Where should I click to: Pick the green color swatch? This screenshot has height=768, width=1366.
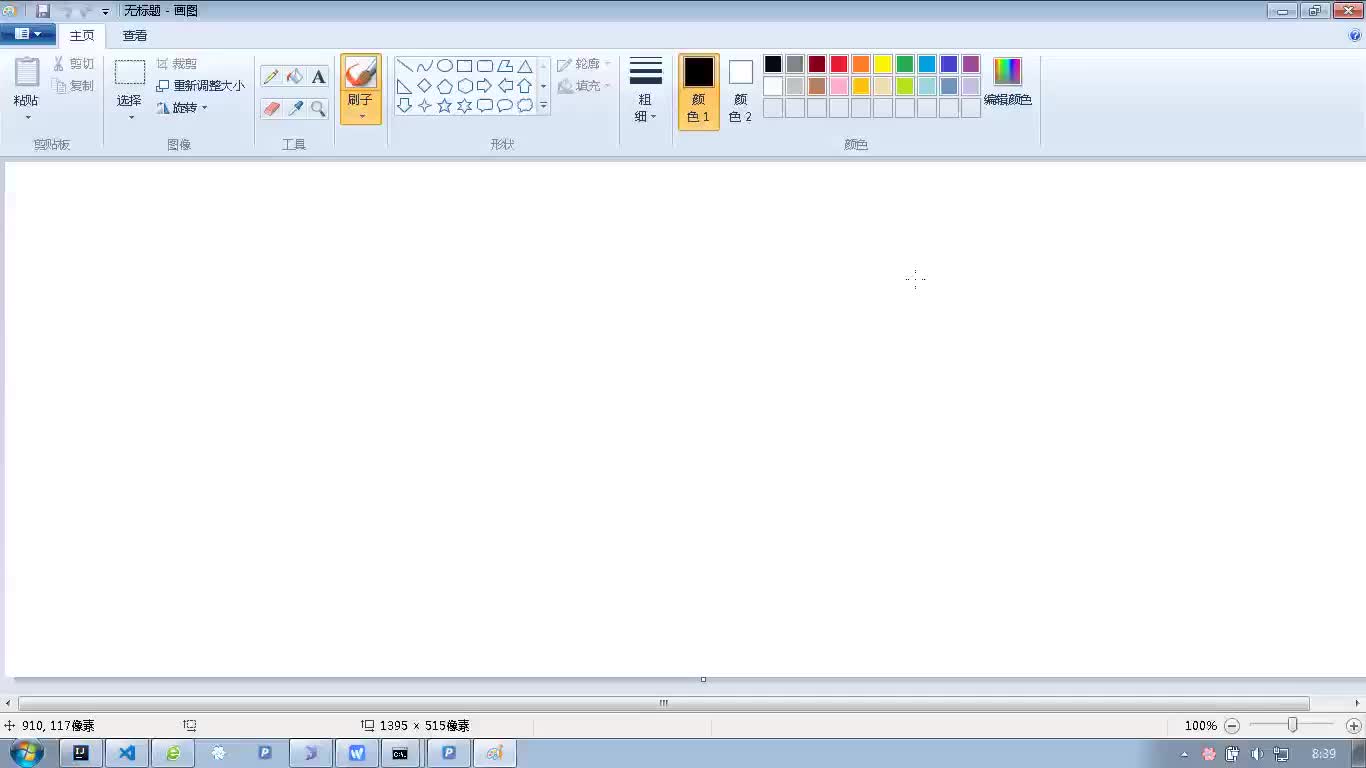click(905, 64)
